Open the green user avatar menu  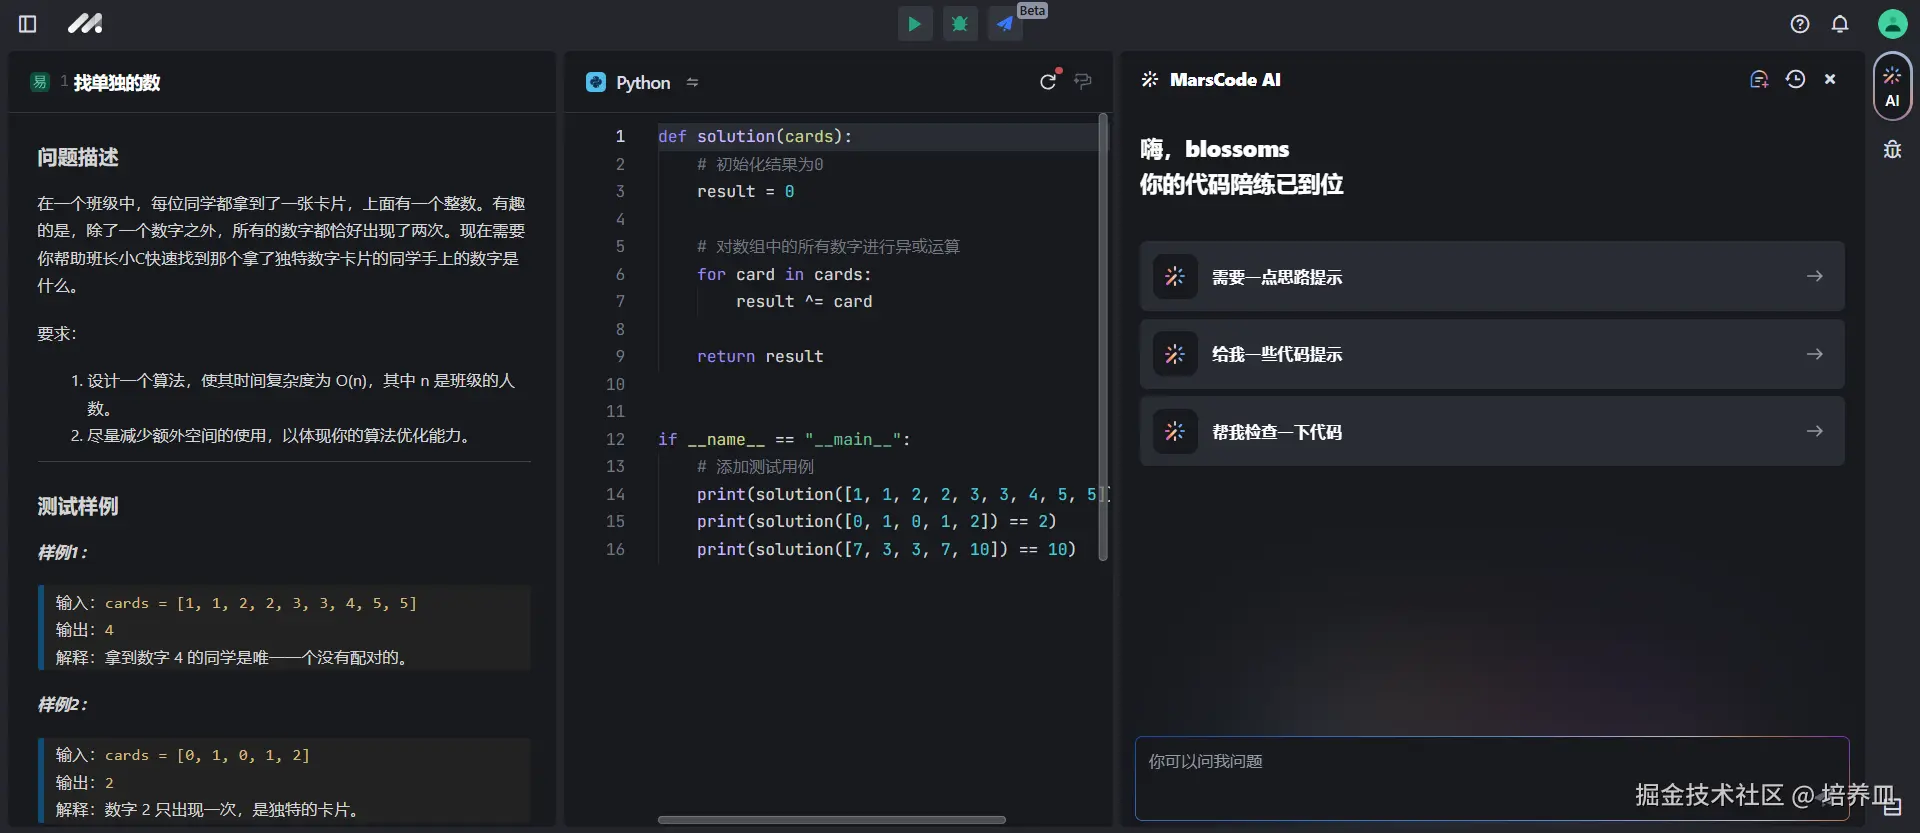click(1892, 24)
